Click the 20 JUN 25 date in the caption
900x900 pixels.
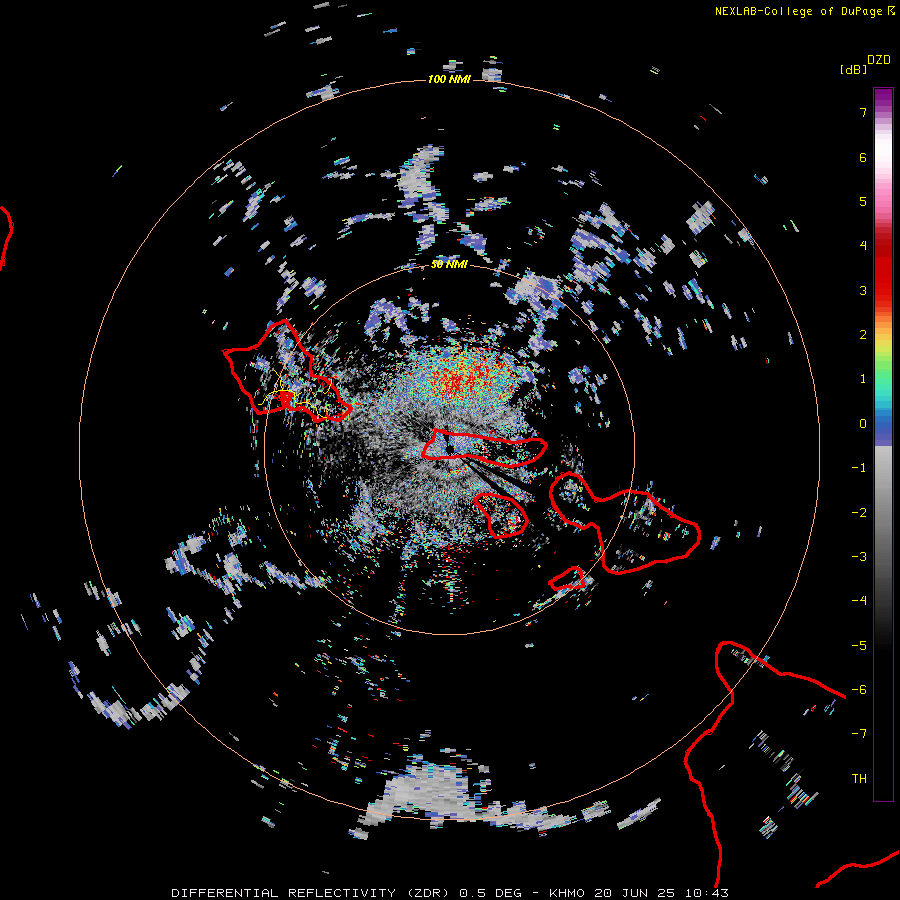pos(637,893)
